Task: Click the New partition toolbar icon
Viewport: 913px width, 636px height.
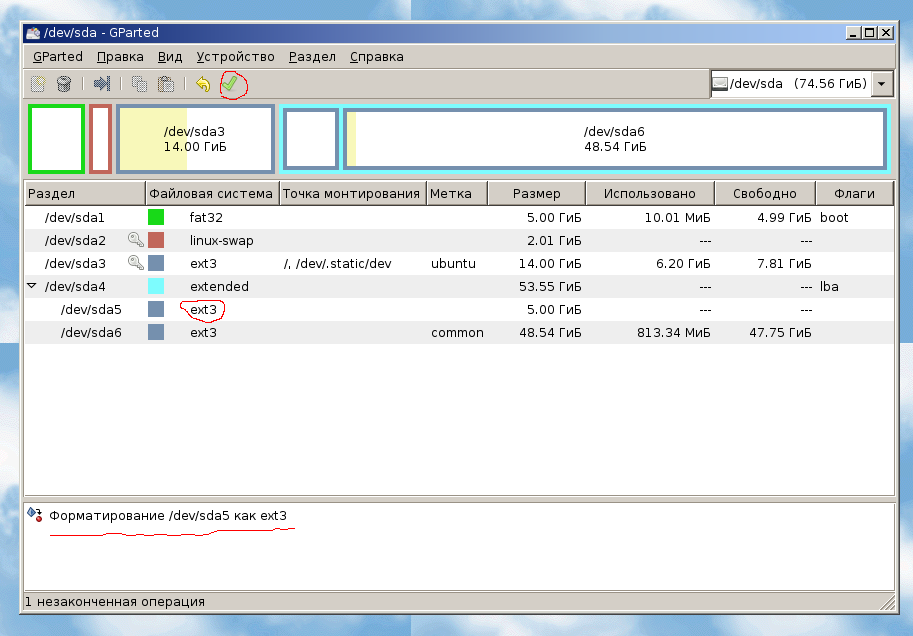Action: coord(38,84)
